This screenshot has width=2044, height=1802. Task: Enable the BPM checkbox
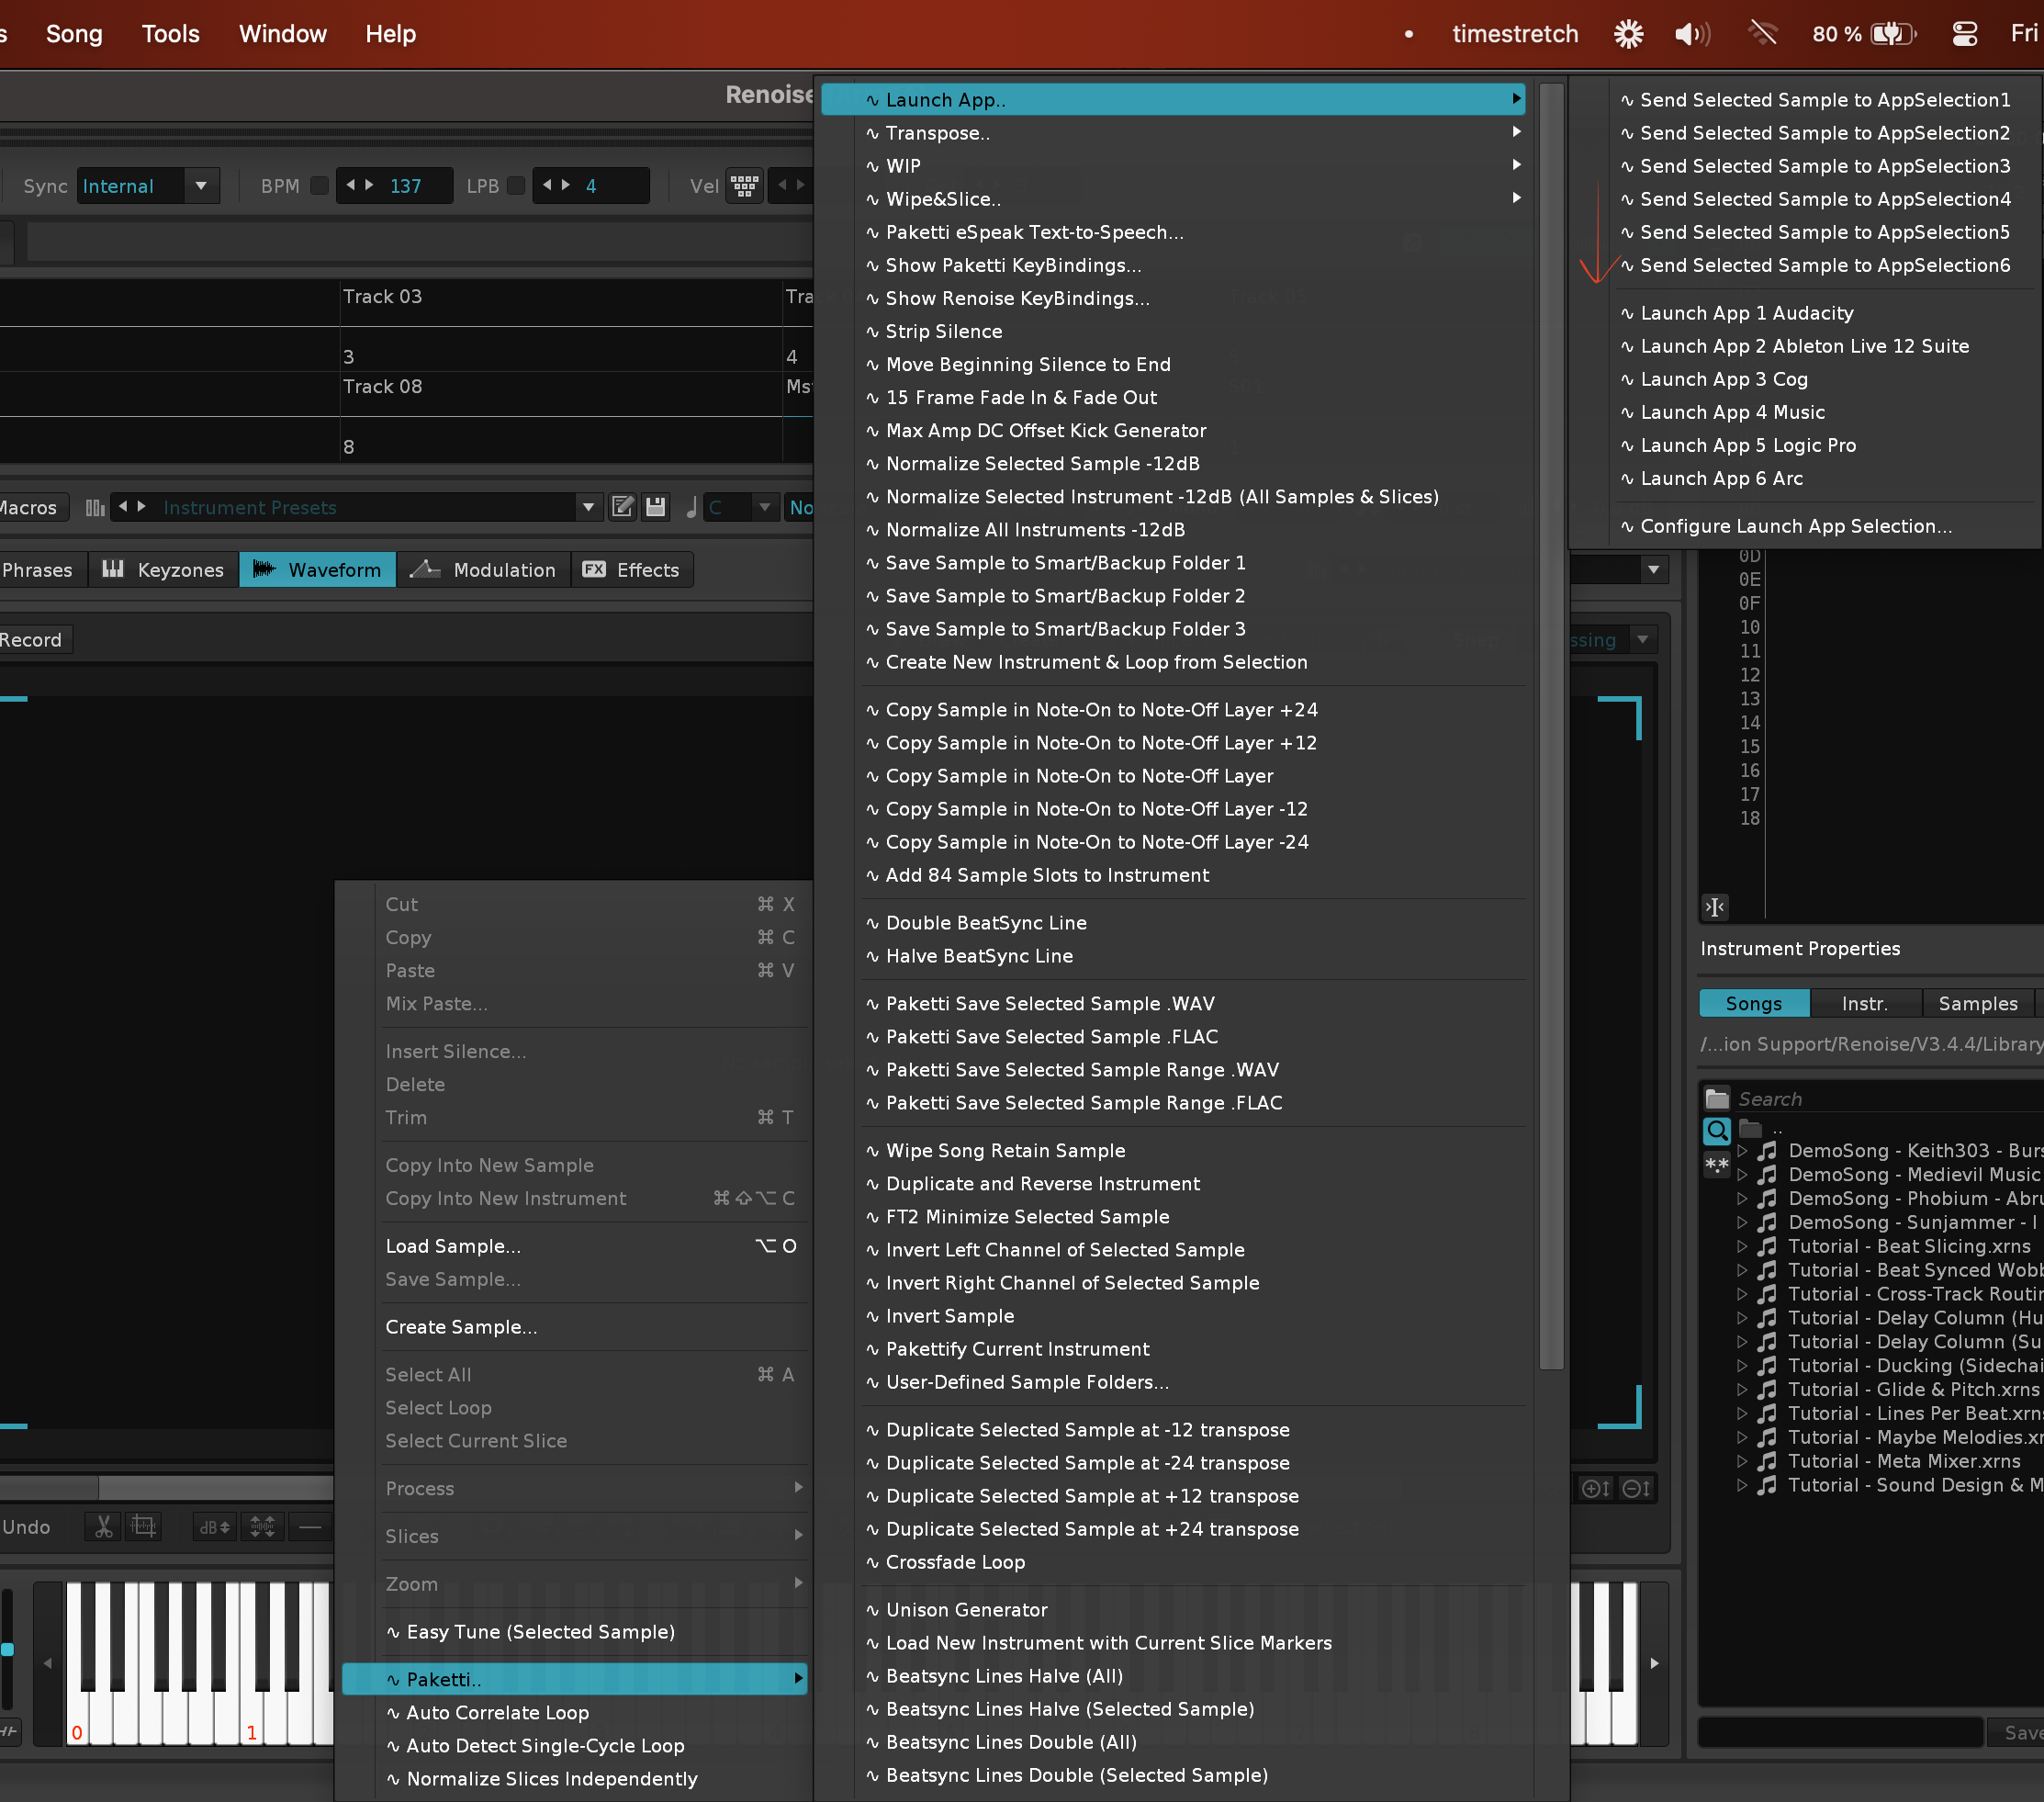tap(319, 186)
